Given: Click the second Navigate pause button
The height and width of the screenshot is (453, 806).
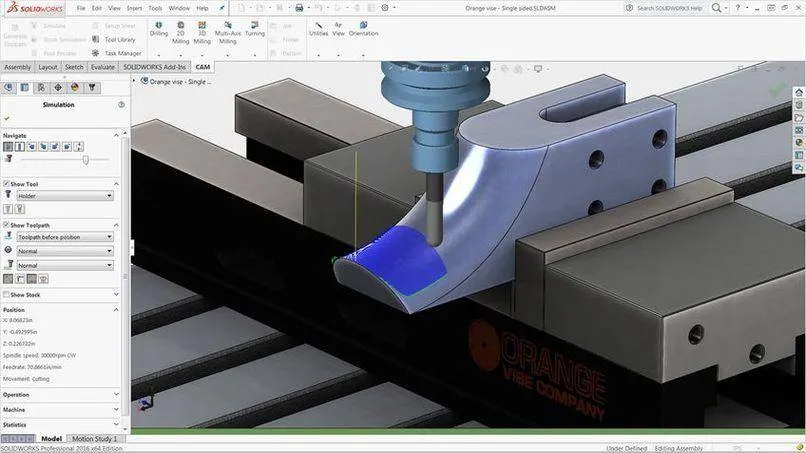Looking at the screenshot, I should (x=20, y=147).
